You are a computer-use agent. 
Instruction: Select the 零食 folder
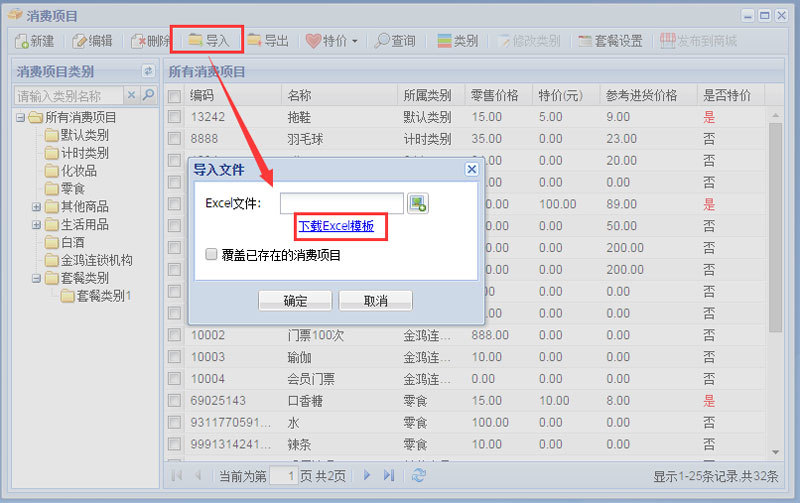tap(65, 189)
